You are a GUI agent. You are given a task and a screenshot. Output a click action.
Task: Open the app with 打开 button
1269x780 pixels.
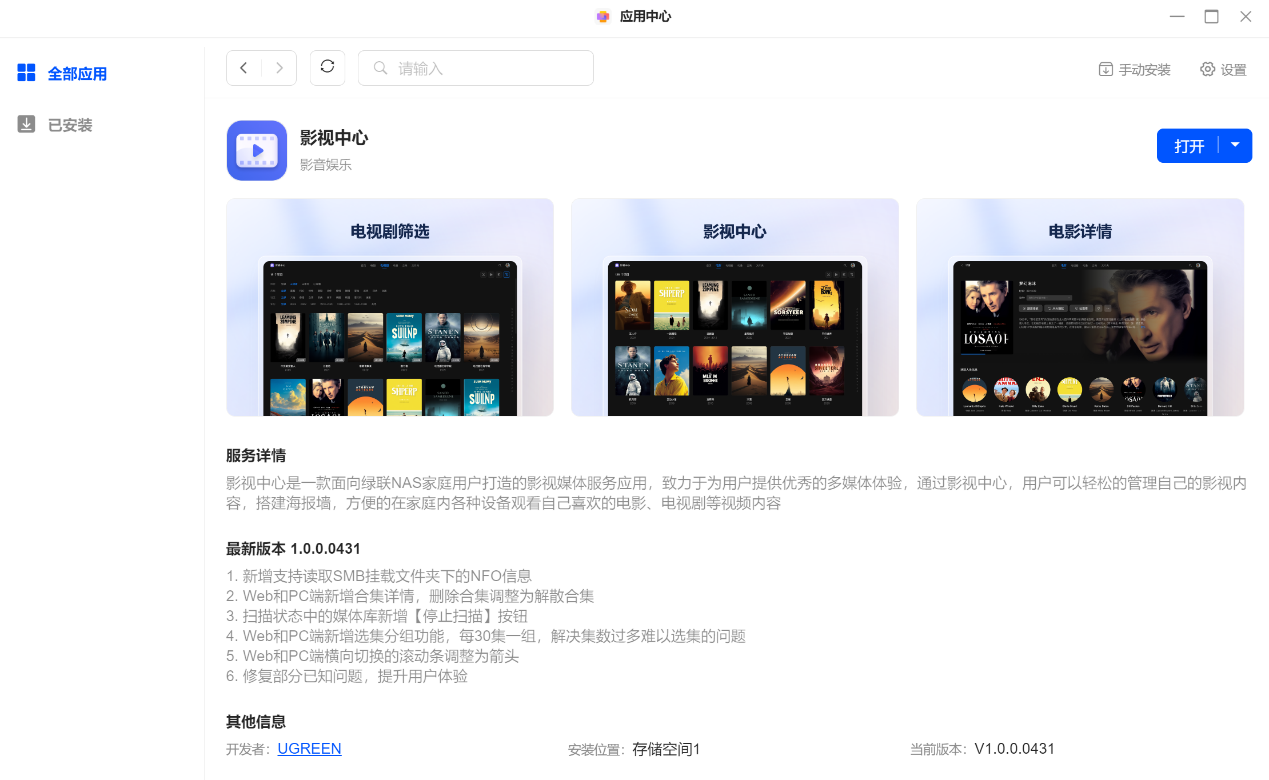pos(1189,145)
